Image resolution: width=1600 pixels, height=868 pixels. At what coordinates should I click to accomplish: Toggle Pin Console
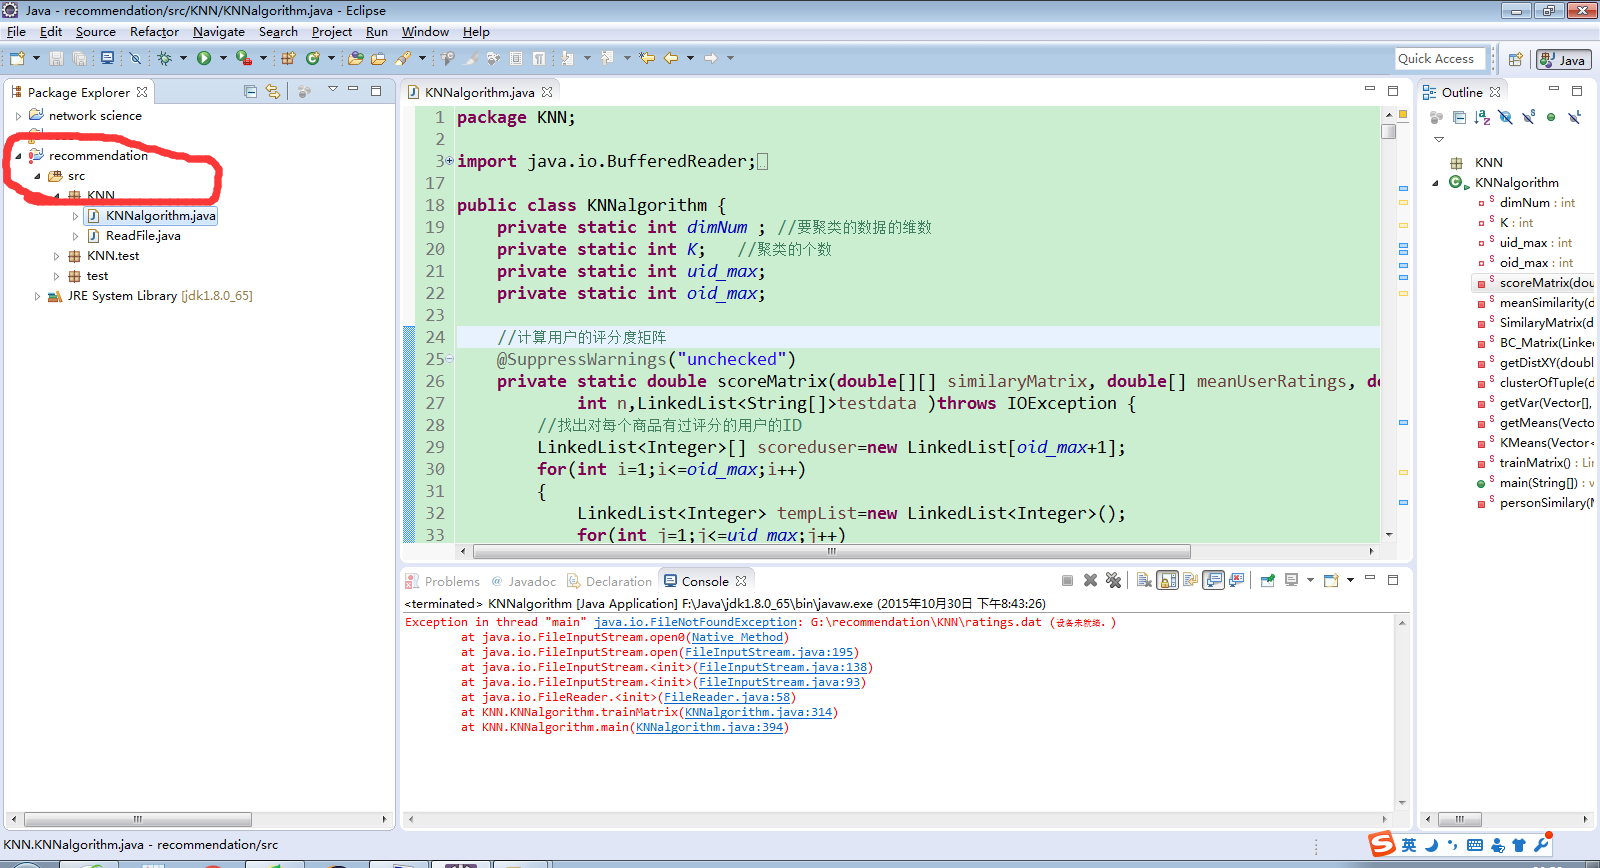[x=1267, y=580]
